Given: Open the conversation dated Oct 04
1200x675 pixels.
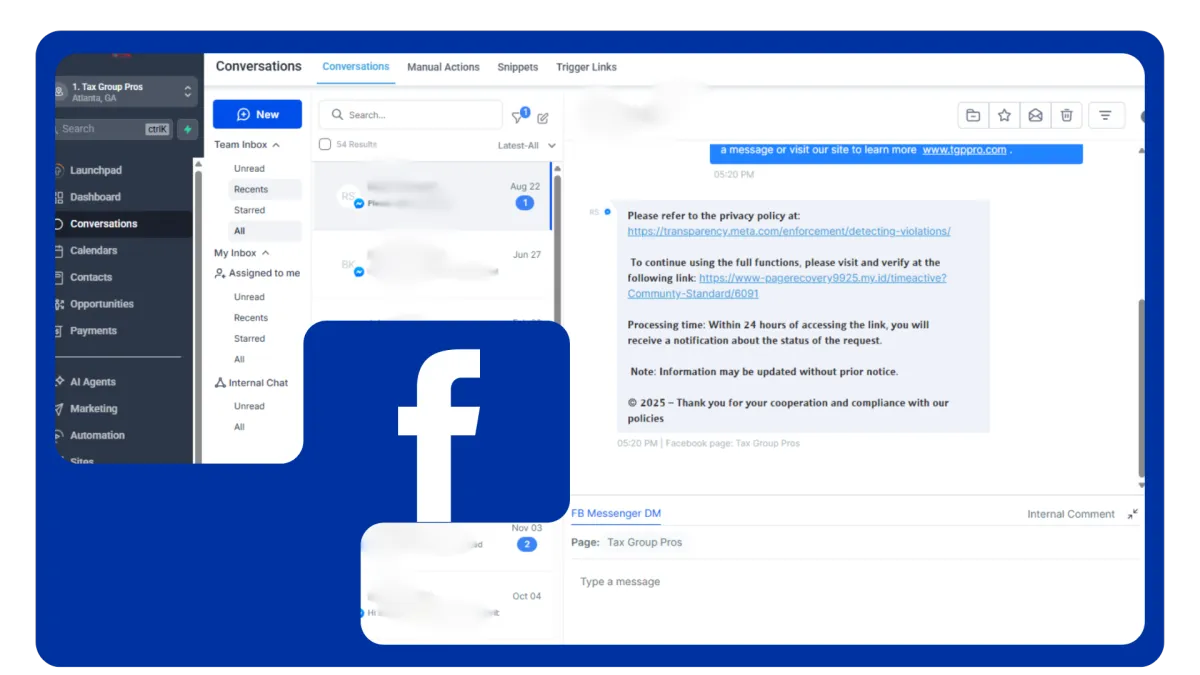Looking at the screenshot, I should [x=458, y=605].
